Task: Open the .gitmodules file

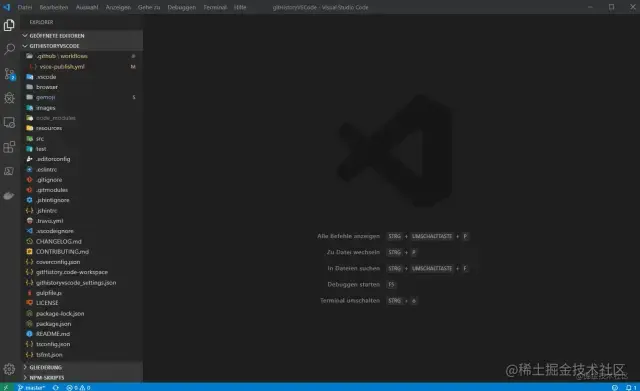Action: pyautogui.click(x=82, y=190)
